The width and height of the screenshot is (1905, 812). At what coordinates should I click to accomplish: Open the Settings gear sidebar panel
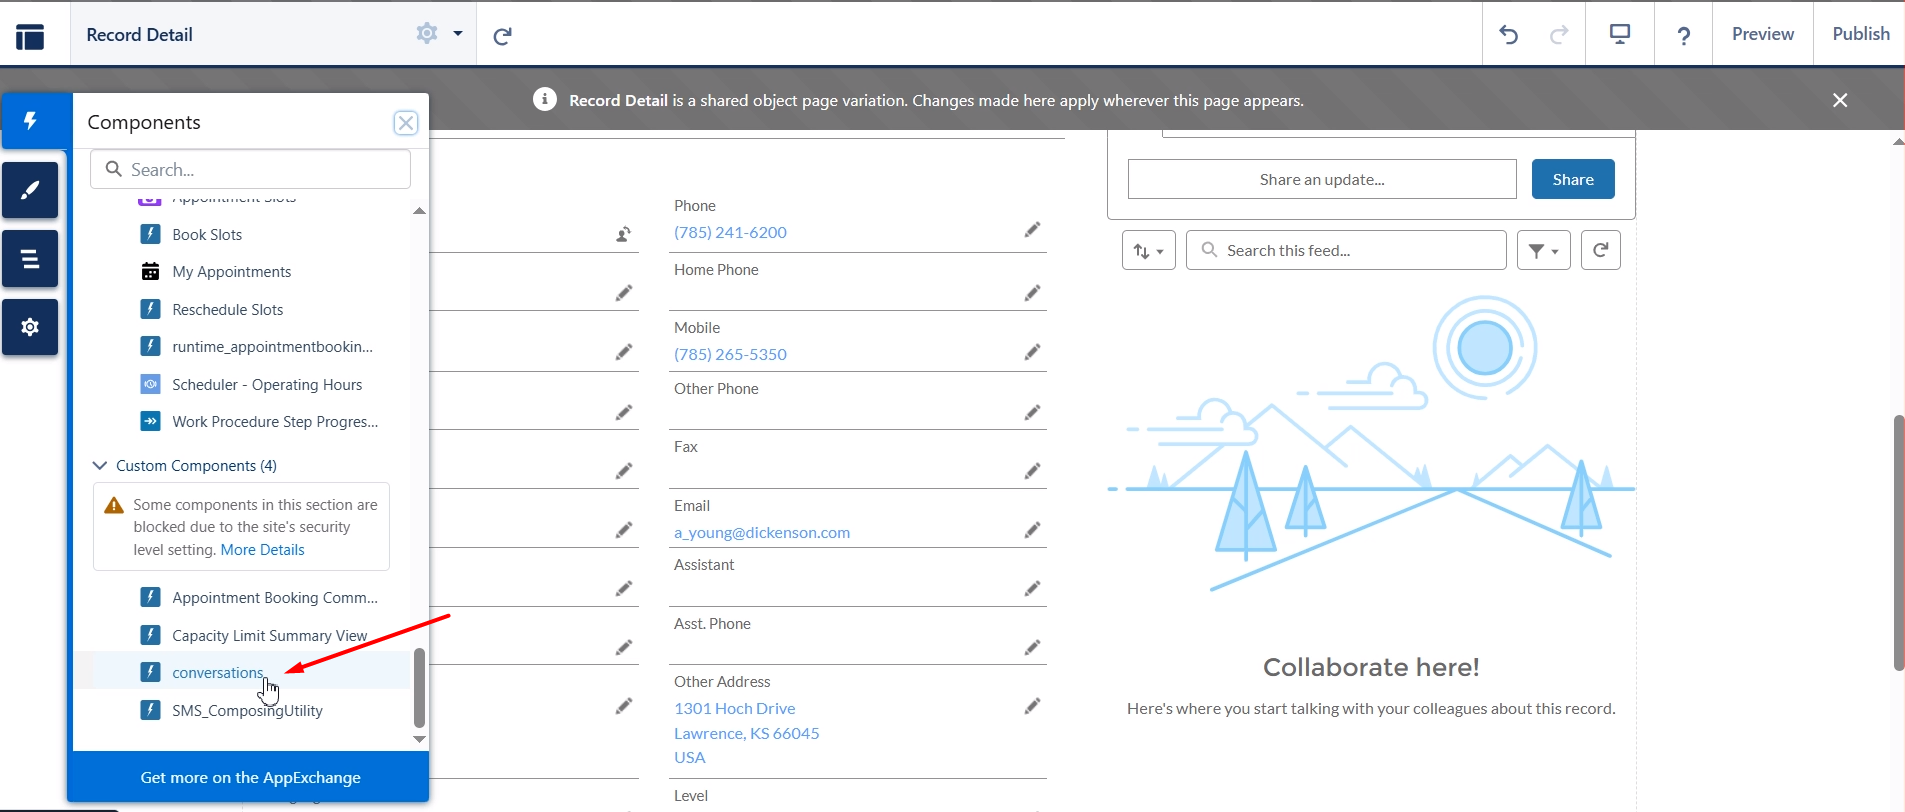(x=30, y=327)
